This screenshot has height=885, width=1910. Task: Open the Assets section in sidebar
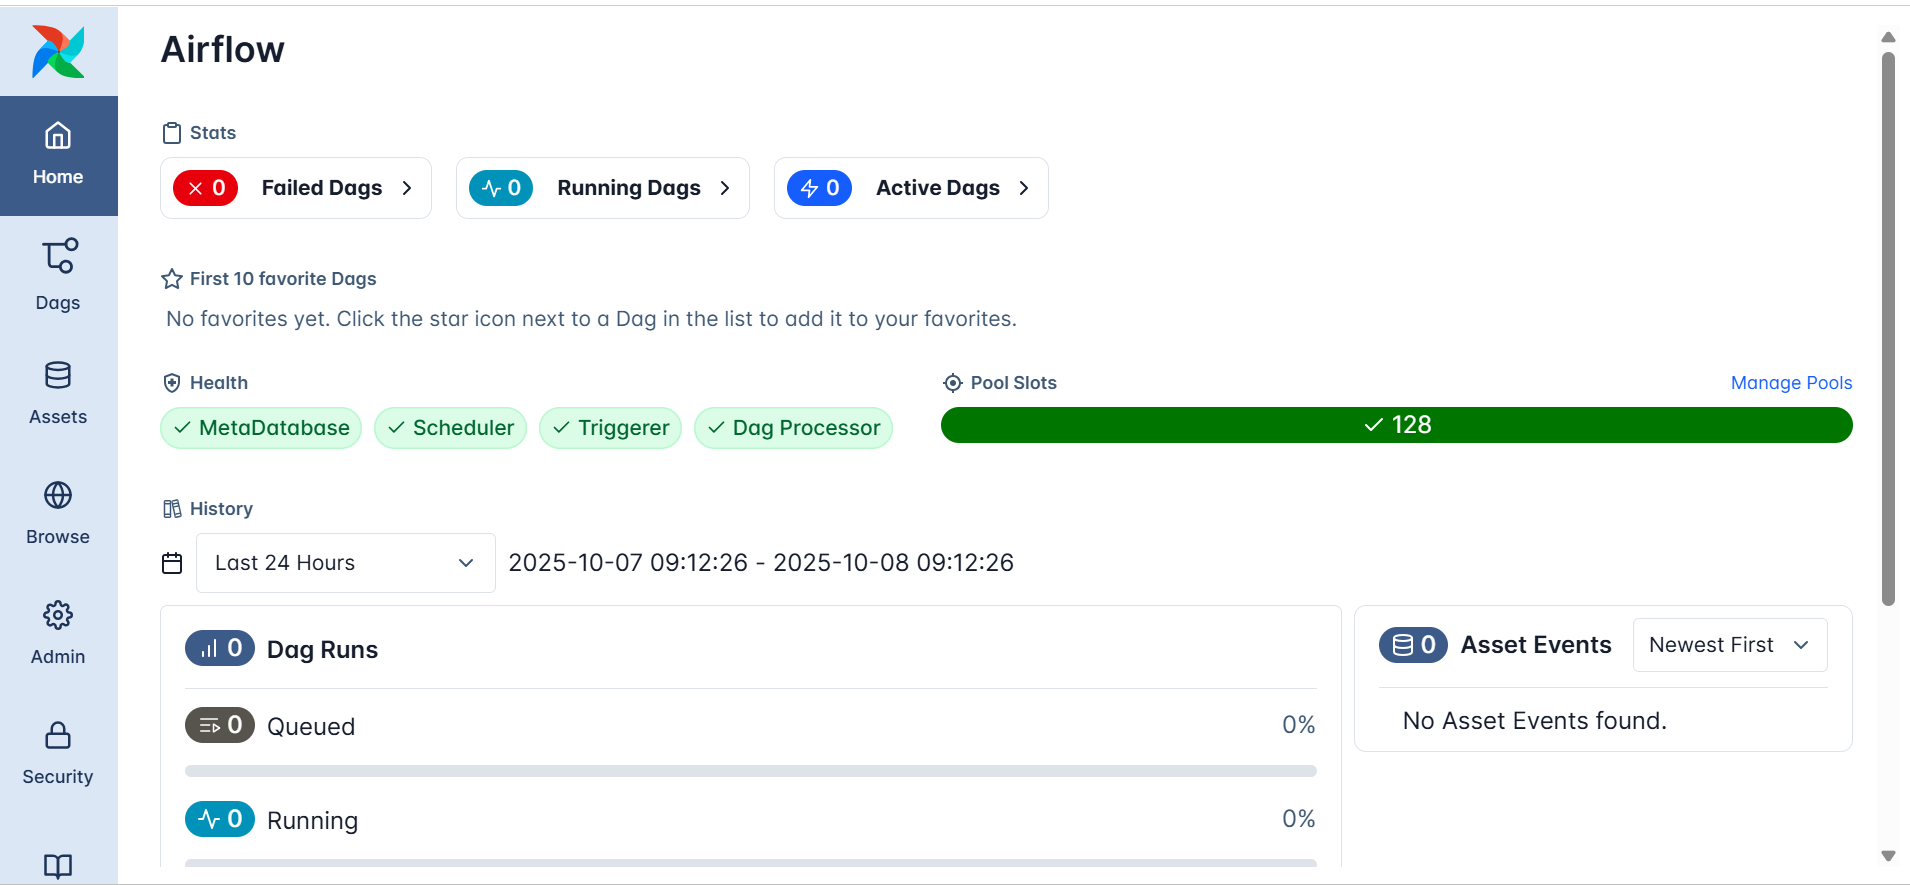pyautogui.click(x=58, y=393)
